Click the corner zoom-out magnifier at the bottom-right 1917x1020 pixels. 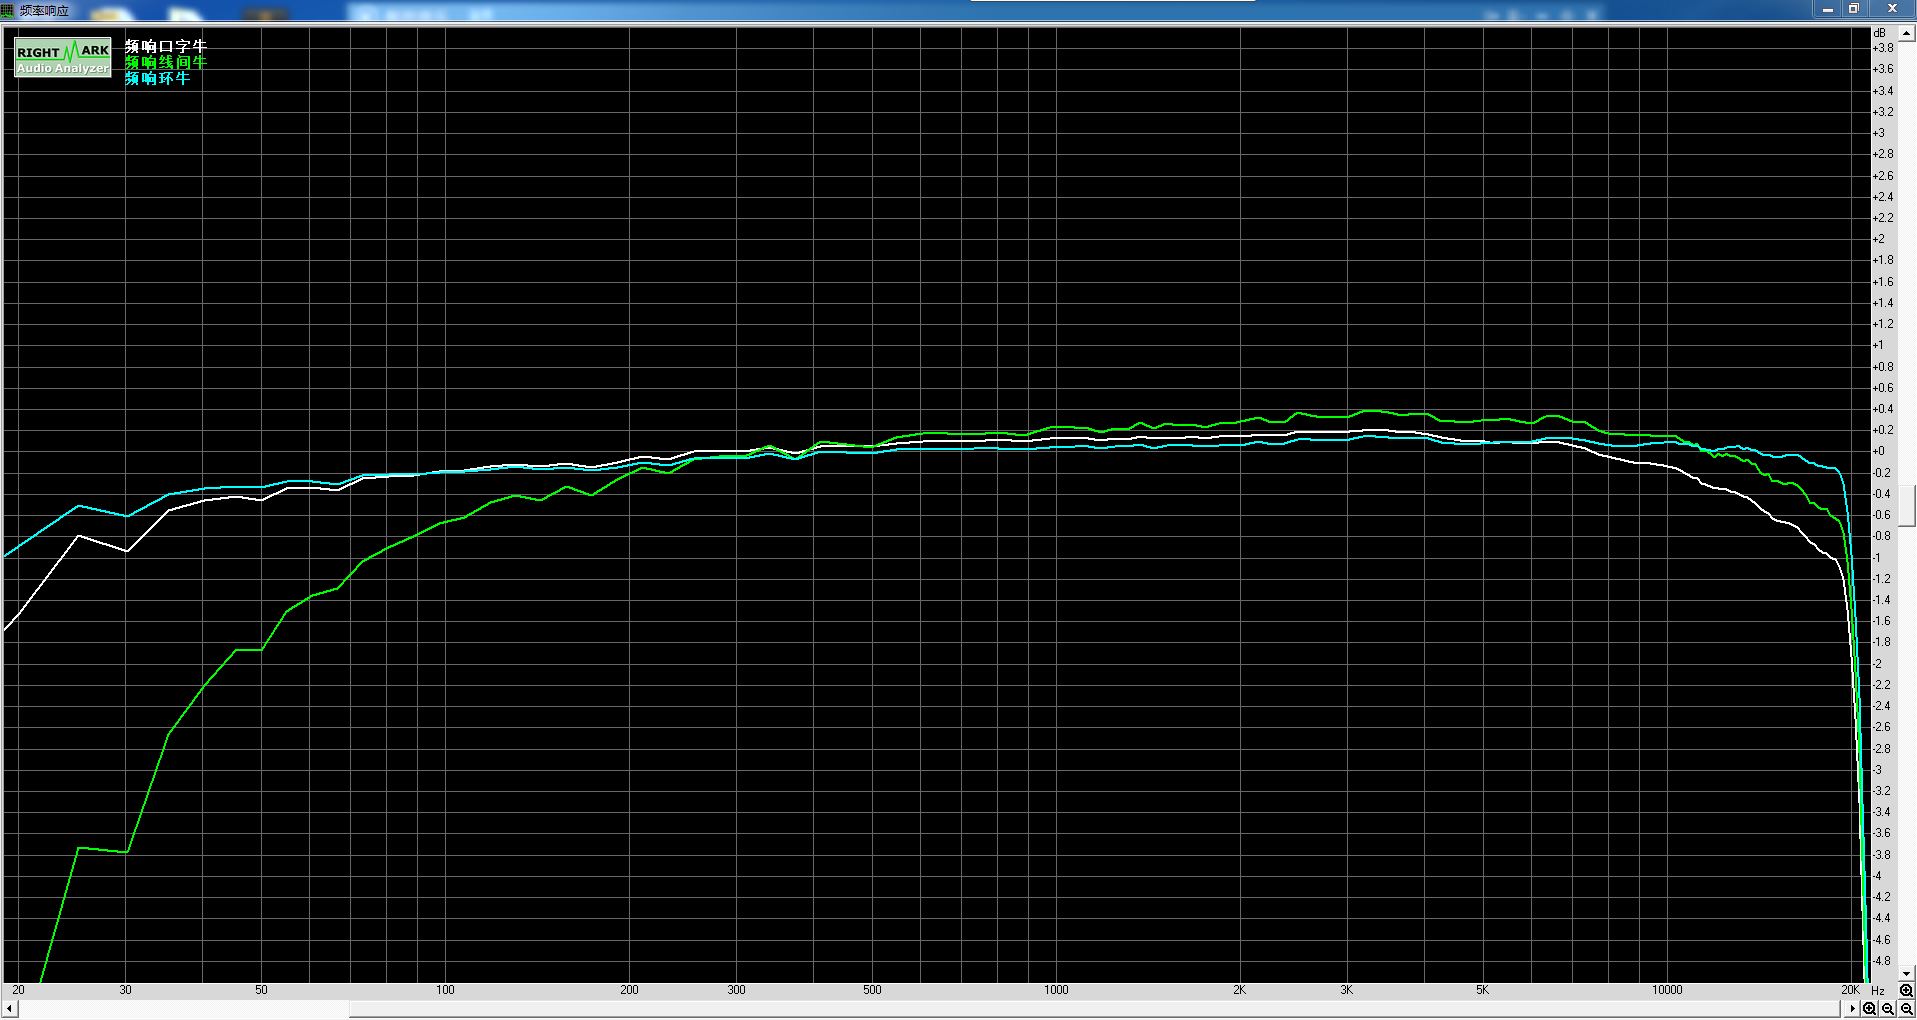[x=1906, y=1009]
